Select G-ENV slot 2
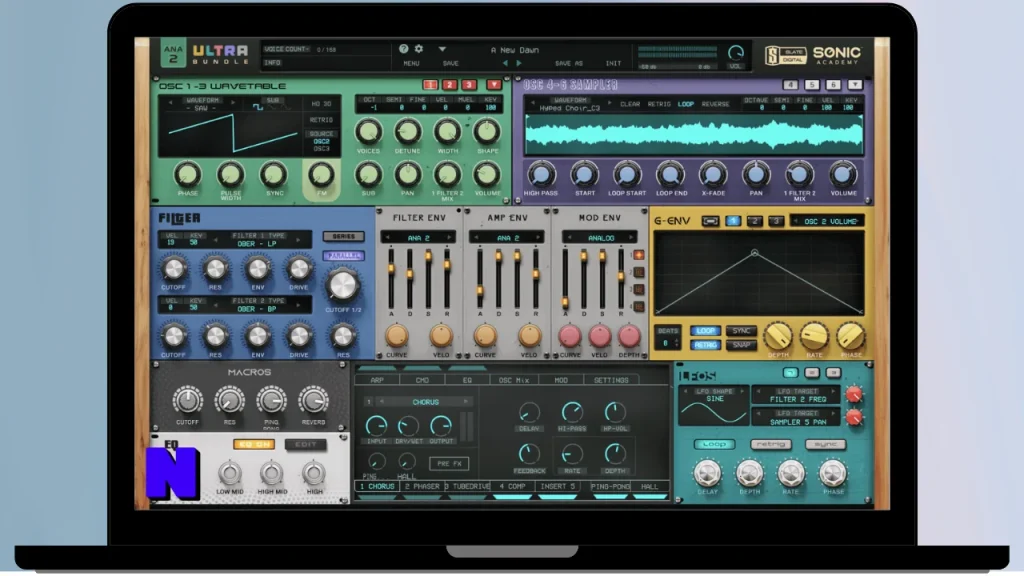Screen dimensions: 1024x576 [x=754, y=221]
